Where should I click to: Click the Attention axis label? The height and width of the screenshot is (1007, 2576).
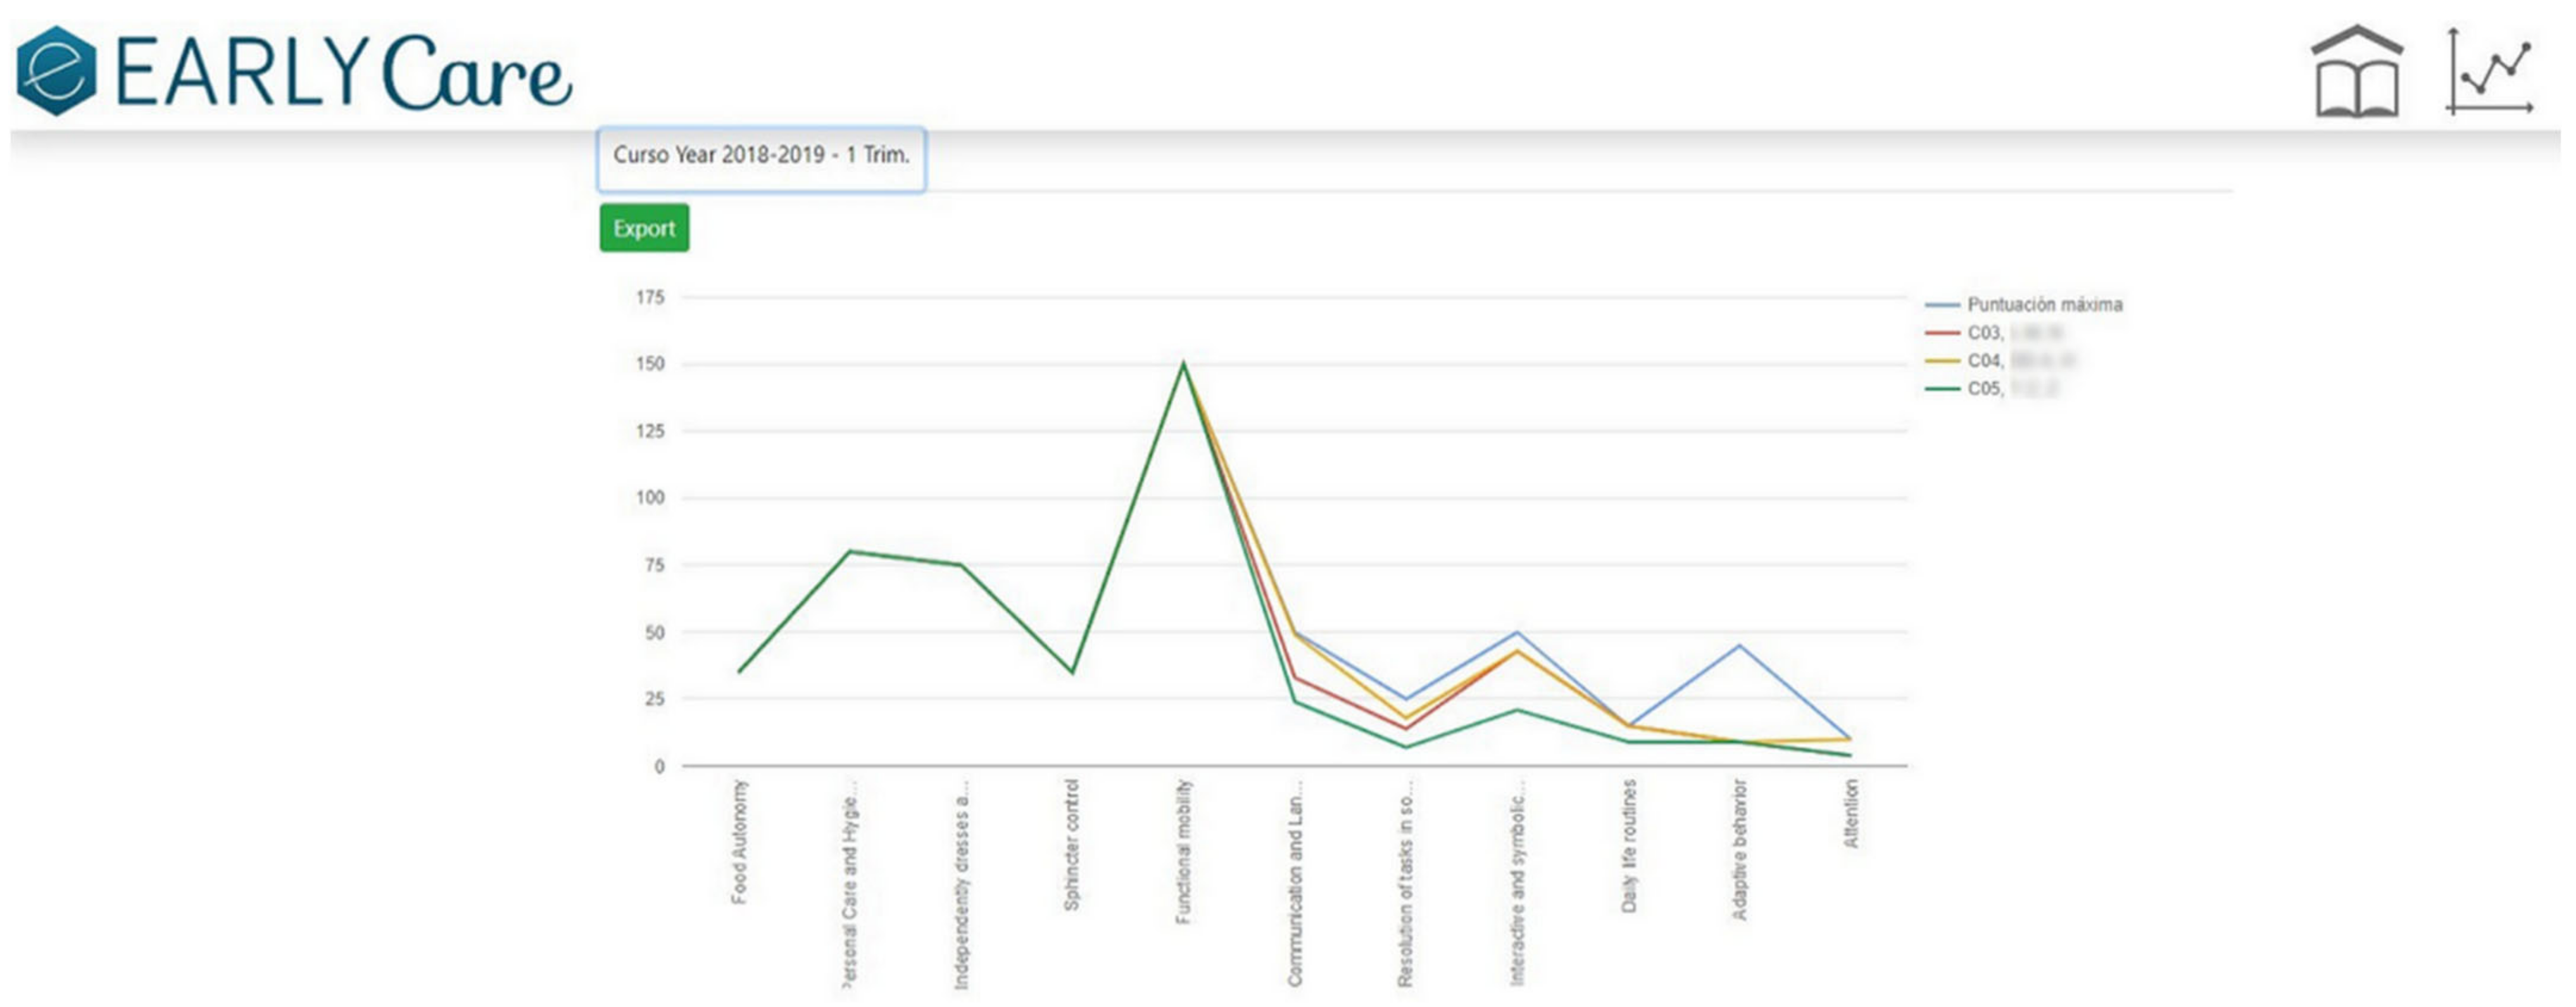tap(1850, 814)
